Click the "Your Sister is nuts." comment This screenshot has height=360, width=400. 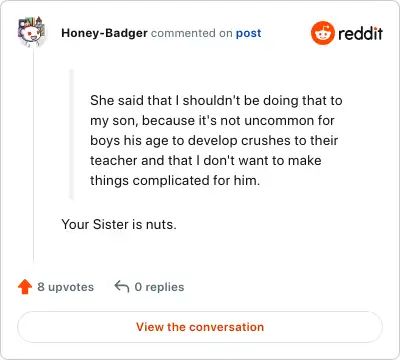point(119,224)
